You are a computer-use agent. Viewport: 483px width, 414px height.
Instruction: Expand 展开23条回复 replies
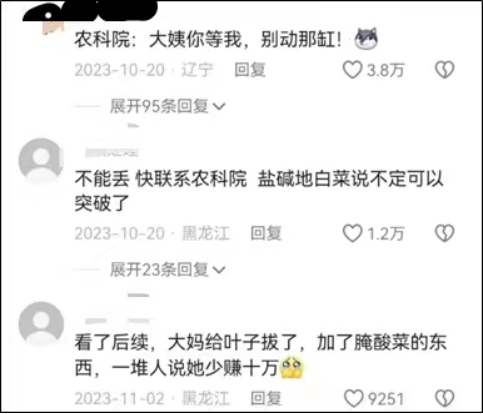click(168, 270)
